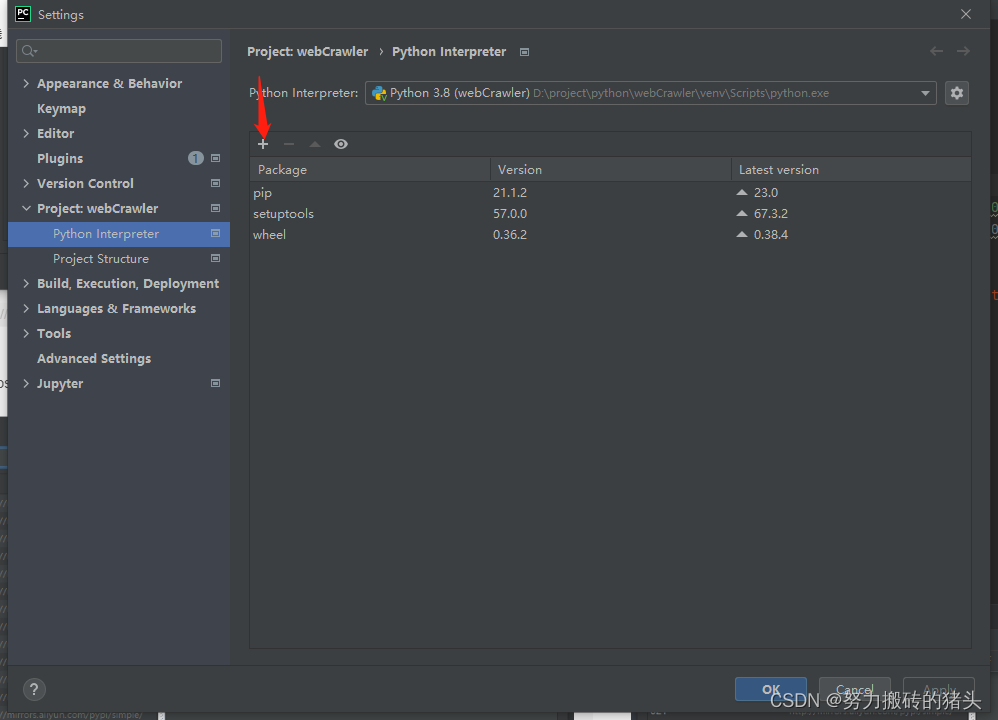Click latest version 67.3.2 cell
The width and height of the screenshot is (998, 720).
tap(771, 213)
